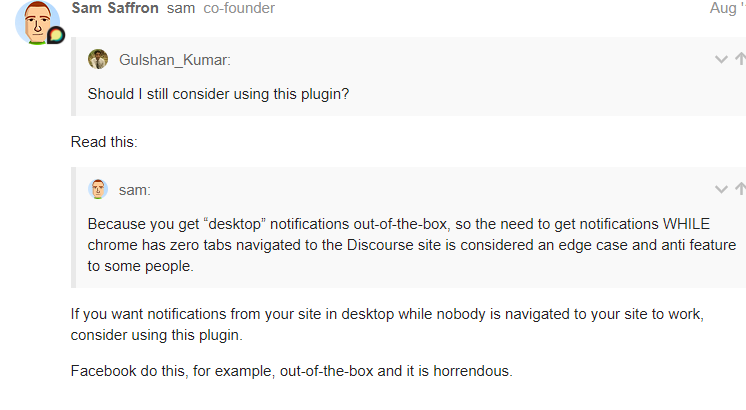The image size is (746, 410).
Task: Click the Gulshan_Kumar: quote title
Action: point(175,60)
